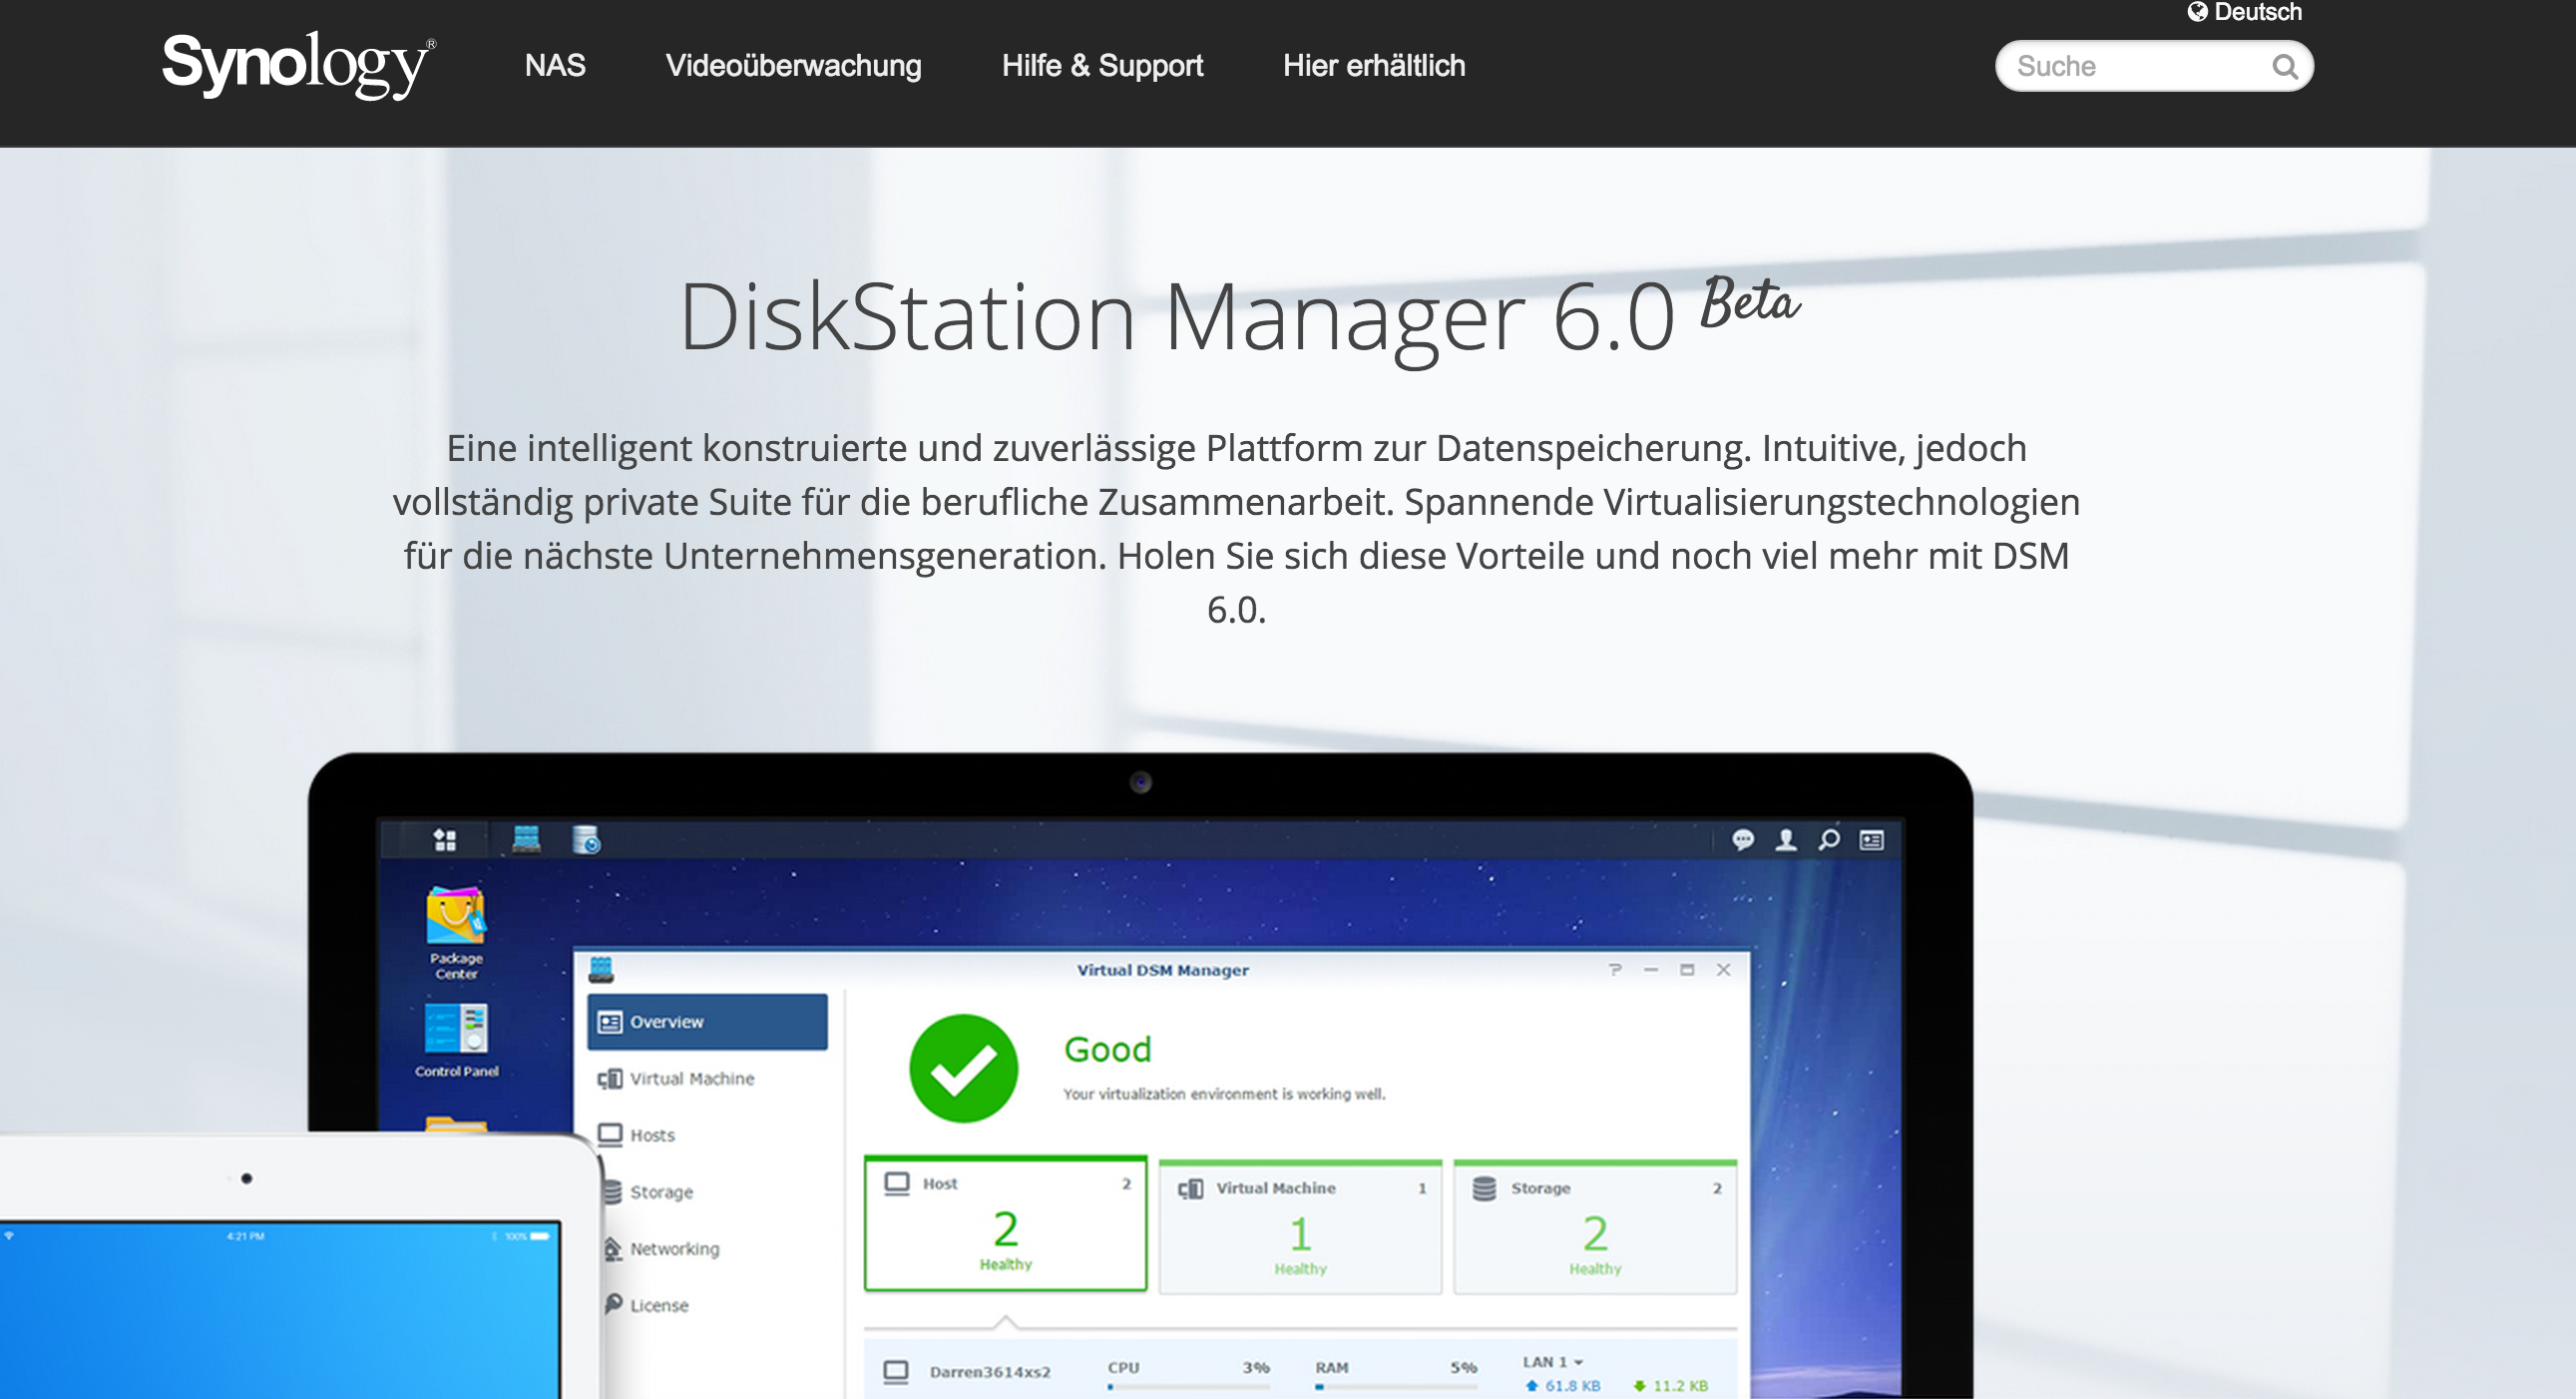The width and height of the screenshot is (2576, 1399).
Task: Expand the LAN 1 dropdown
Action: 1553,1362
